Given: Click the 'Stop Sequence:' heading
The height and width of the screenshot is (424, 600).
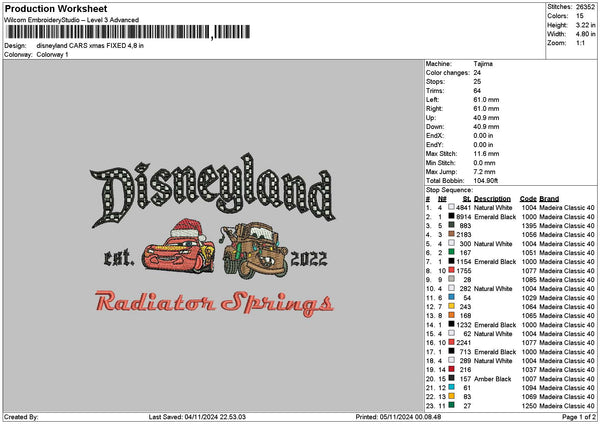Looking at the screenshot, I should pyautogui.click(x=449, y=190).
